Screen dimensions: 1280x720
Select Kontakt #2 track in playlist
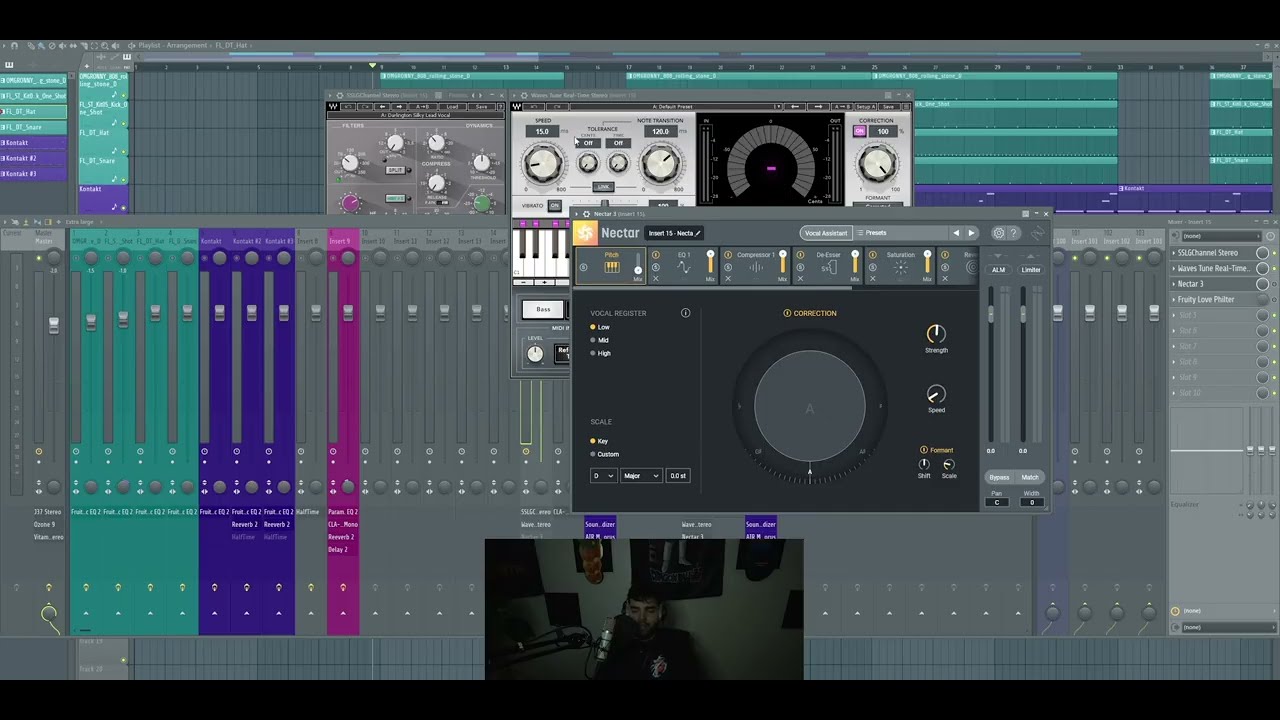pos(33,158)
